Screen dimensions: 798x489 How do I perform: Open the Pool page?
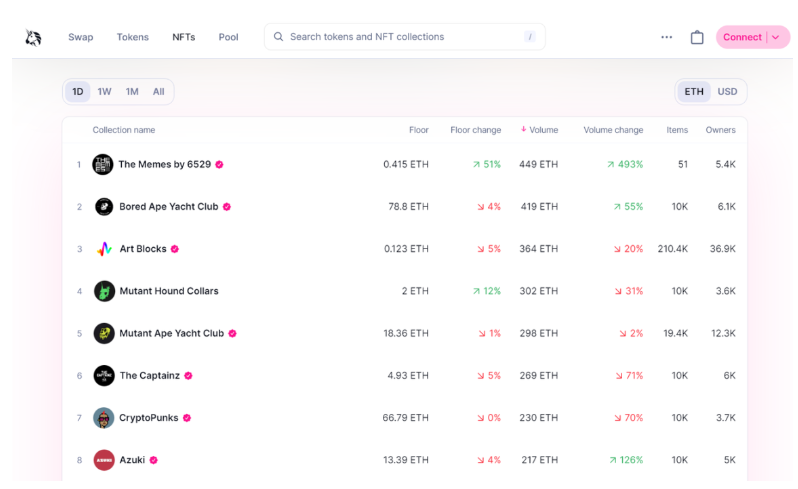(x=229, y=37)
